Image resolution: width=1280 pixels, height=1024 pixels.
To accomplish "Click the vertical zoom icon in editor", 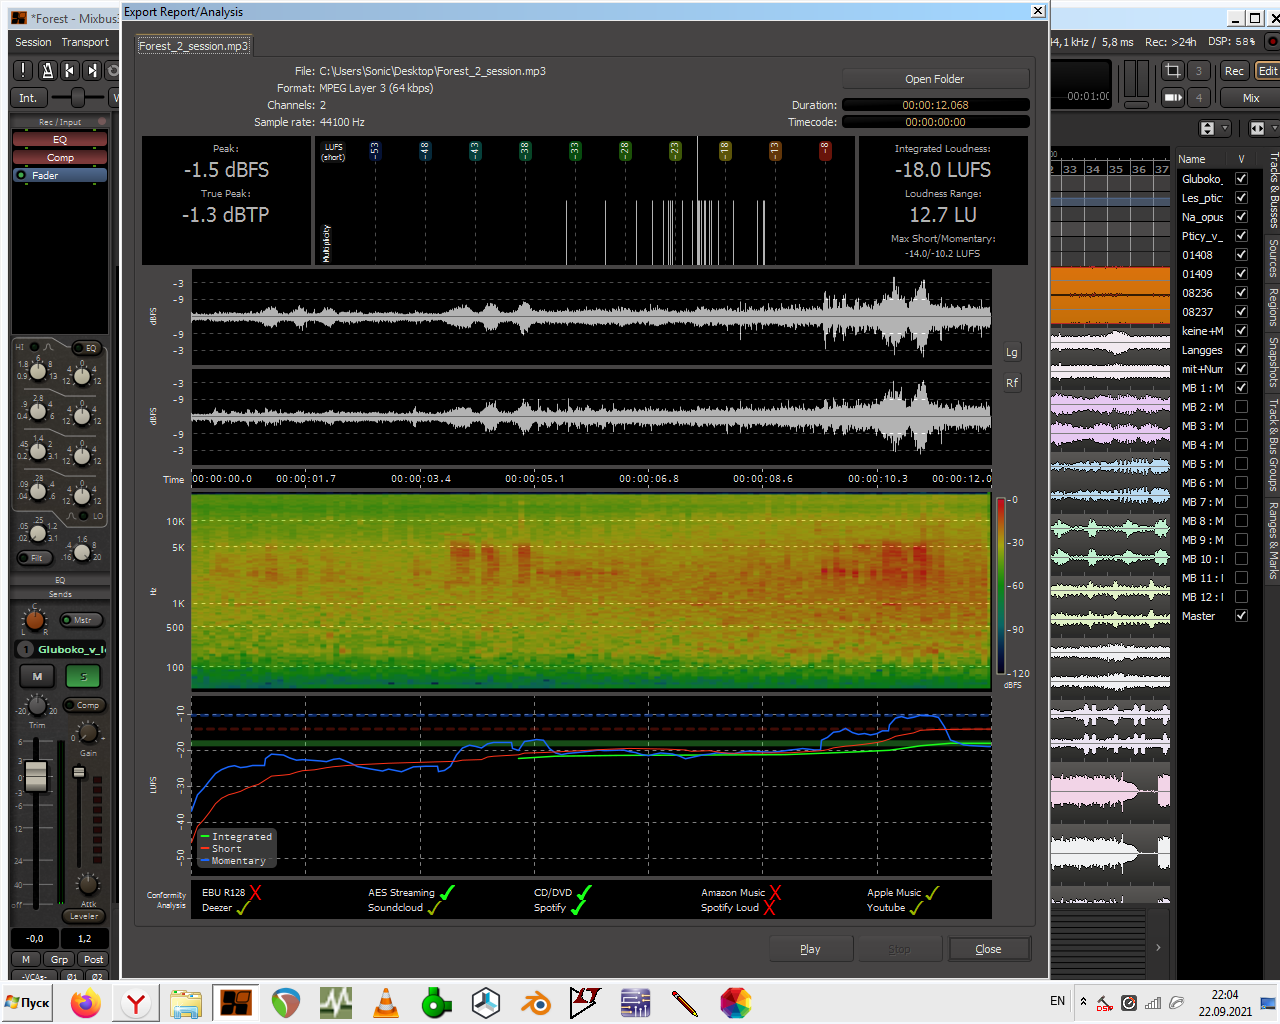I will point(1208,128).
